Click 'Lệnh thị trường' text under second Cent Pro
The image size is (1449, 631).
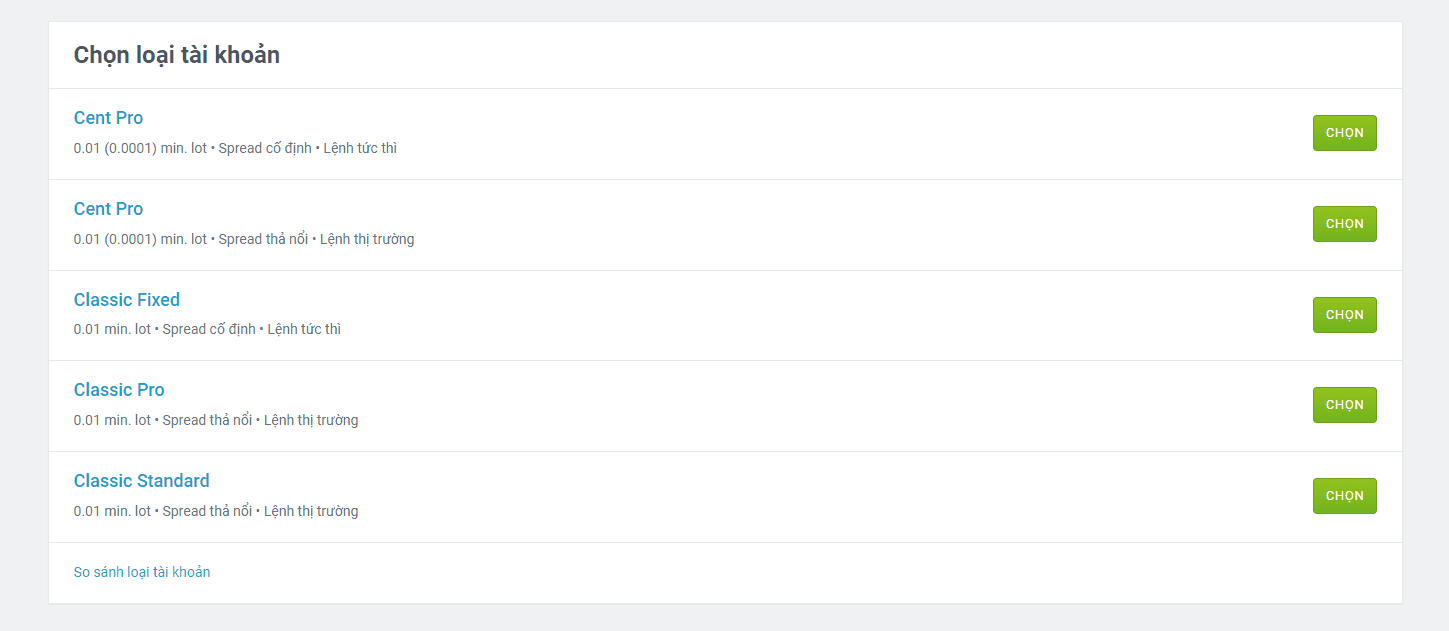coord(367,239)
